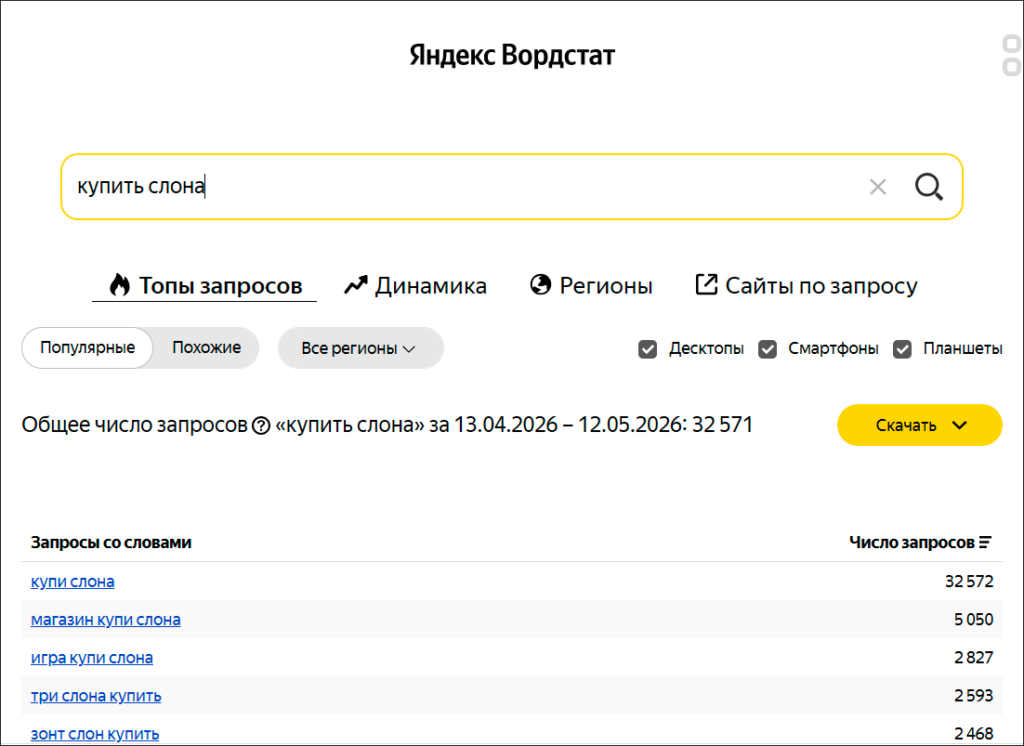
Task: Switch to the Регионы tab
Action: (x=591, y=285)
